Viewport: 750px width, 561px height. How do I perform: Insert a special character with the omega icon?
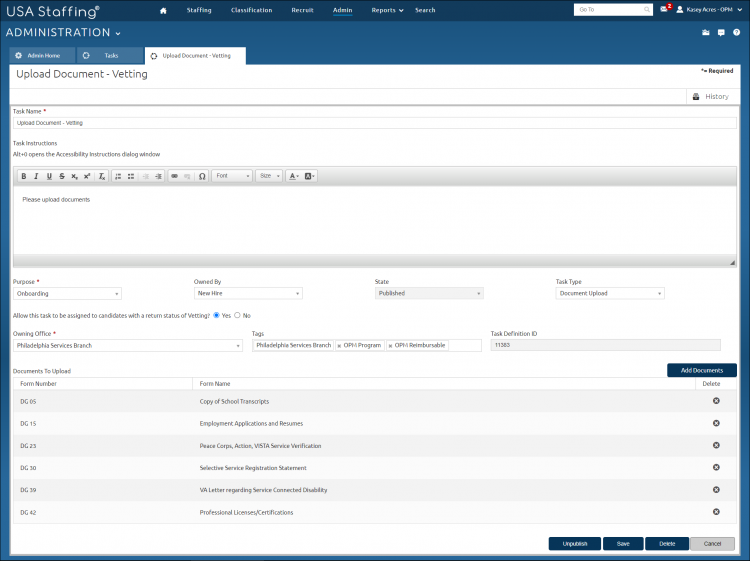(202, 176)
